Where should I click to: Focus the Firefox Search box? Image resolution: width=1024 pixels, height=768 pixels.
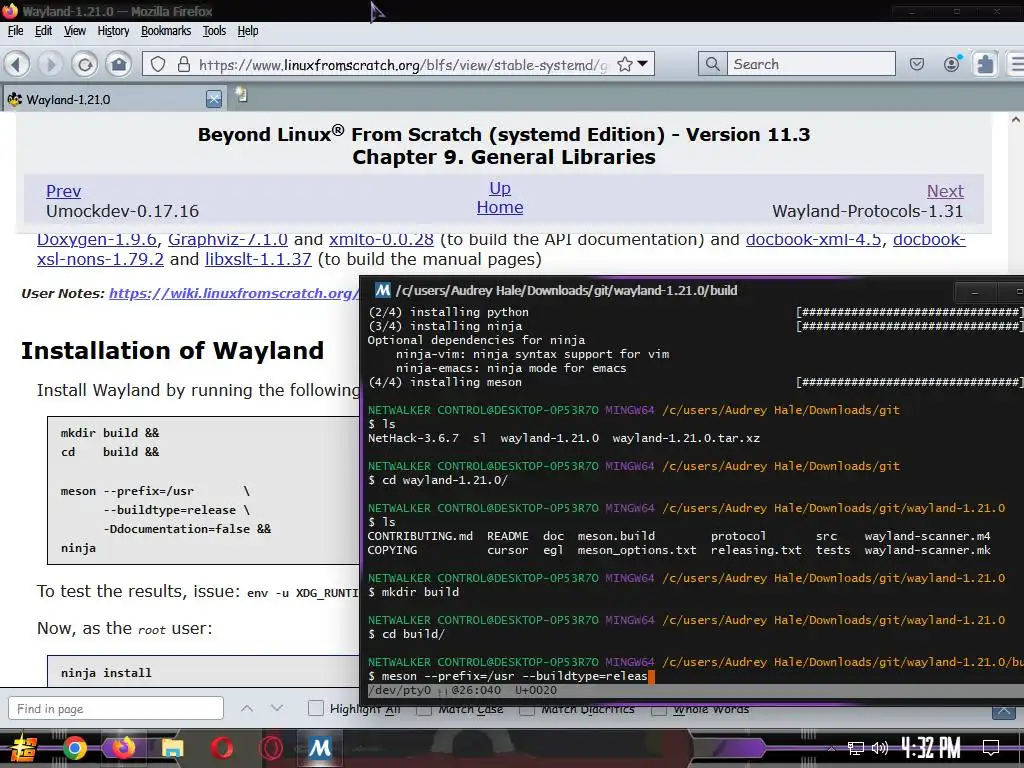[811, 64]
